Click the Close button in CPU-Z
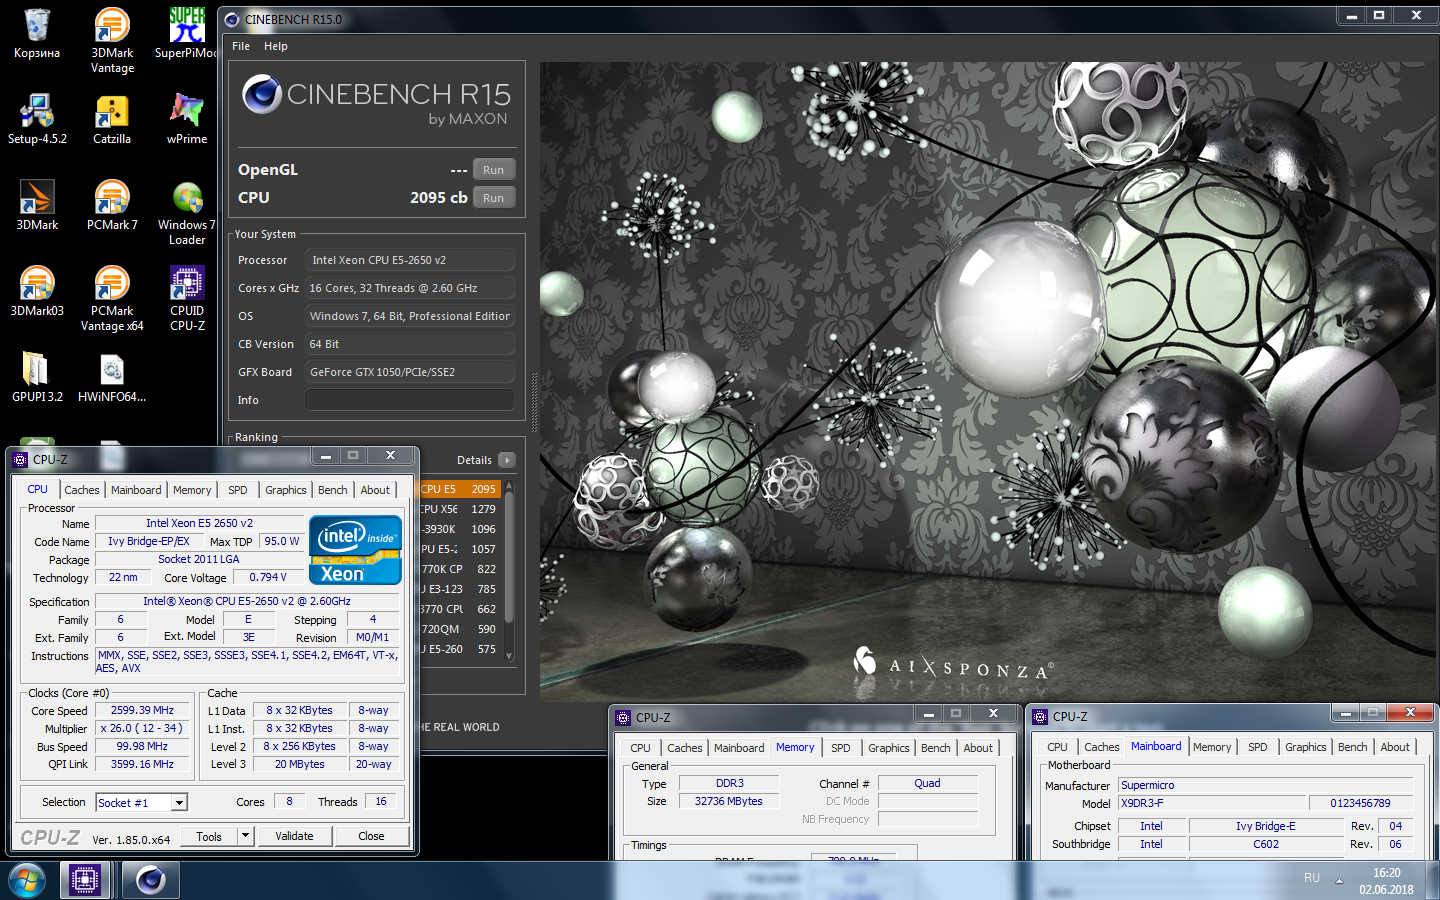The image size is (1440, 900). (x=371, y=836)
